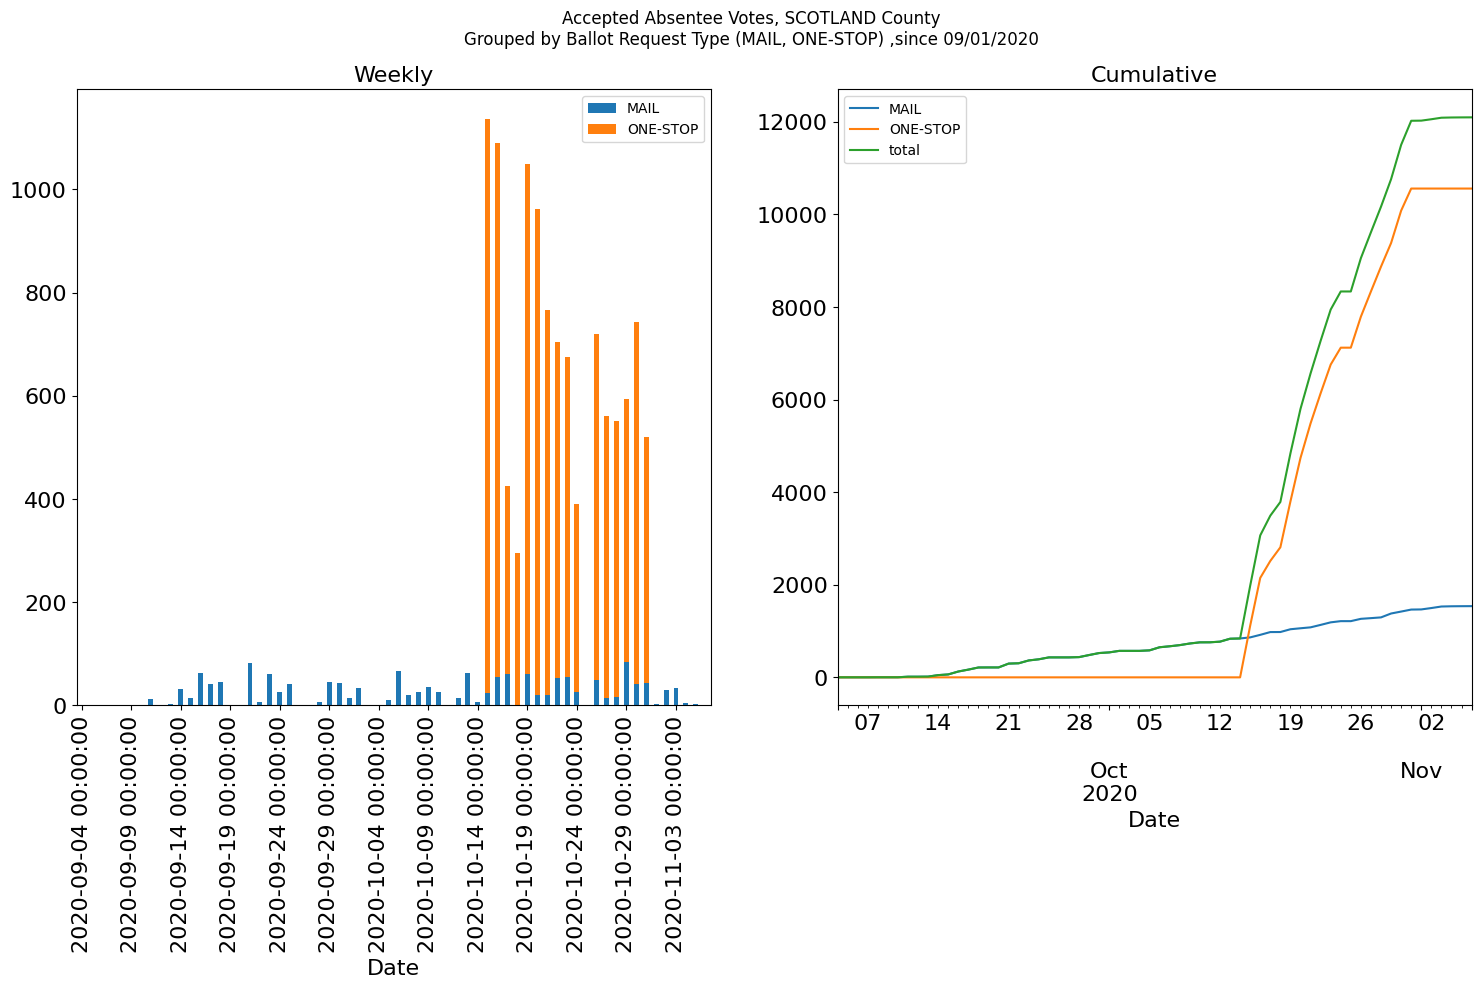Click the '2020-09-04 00:00:00' x-axis label

81,832
